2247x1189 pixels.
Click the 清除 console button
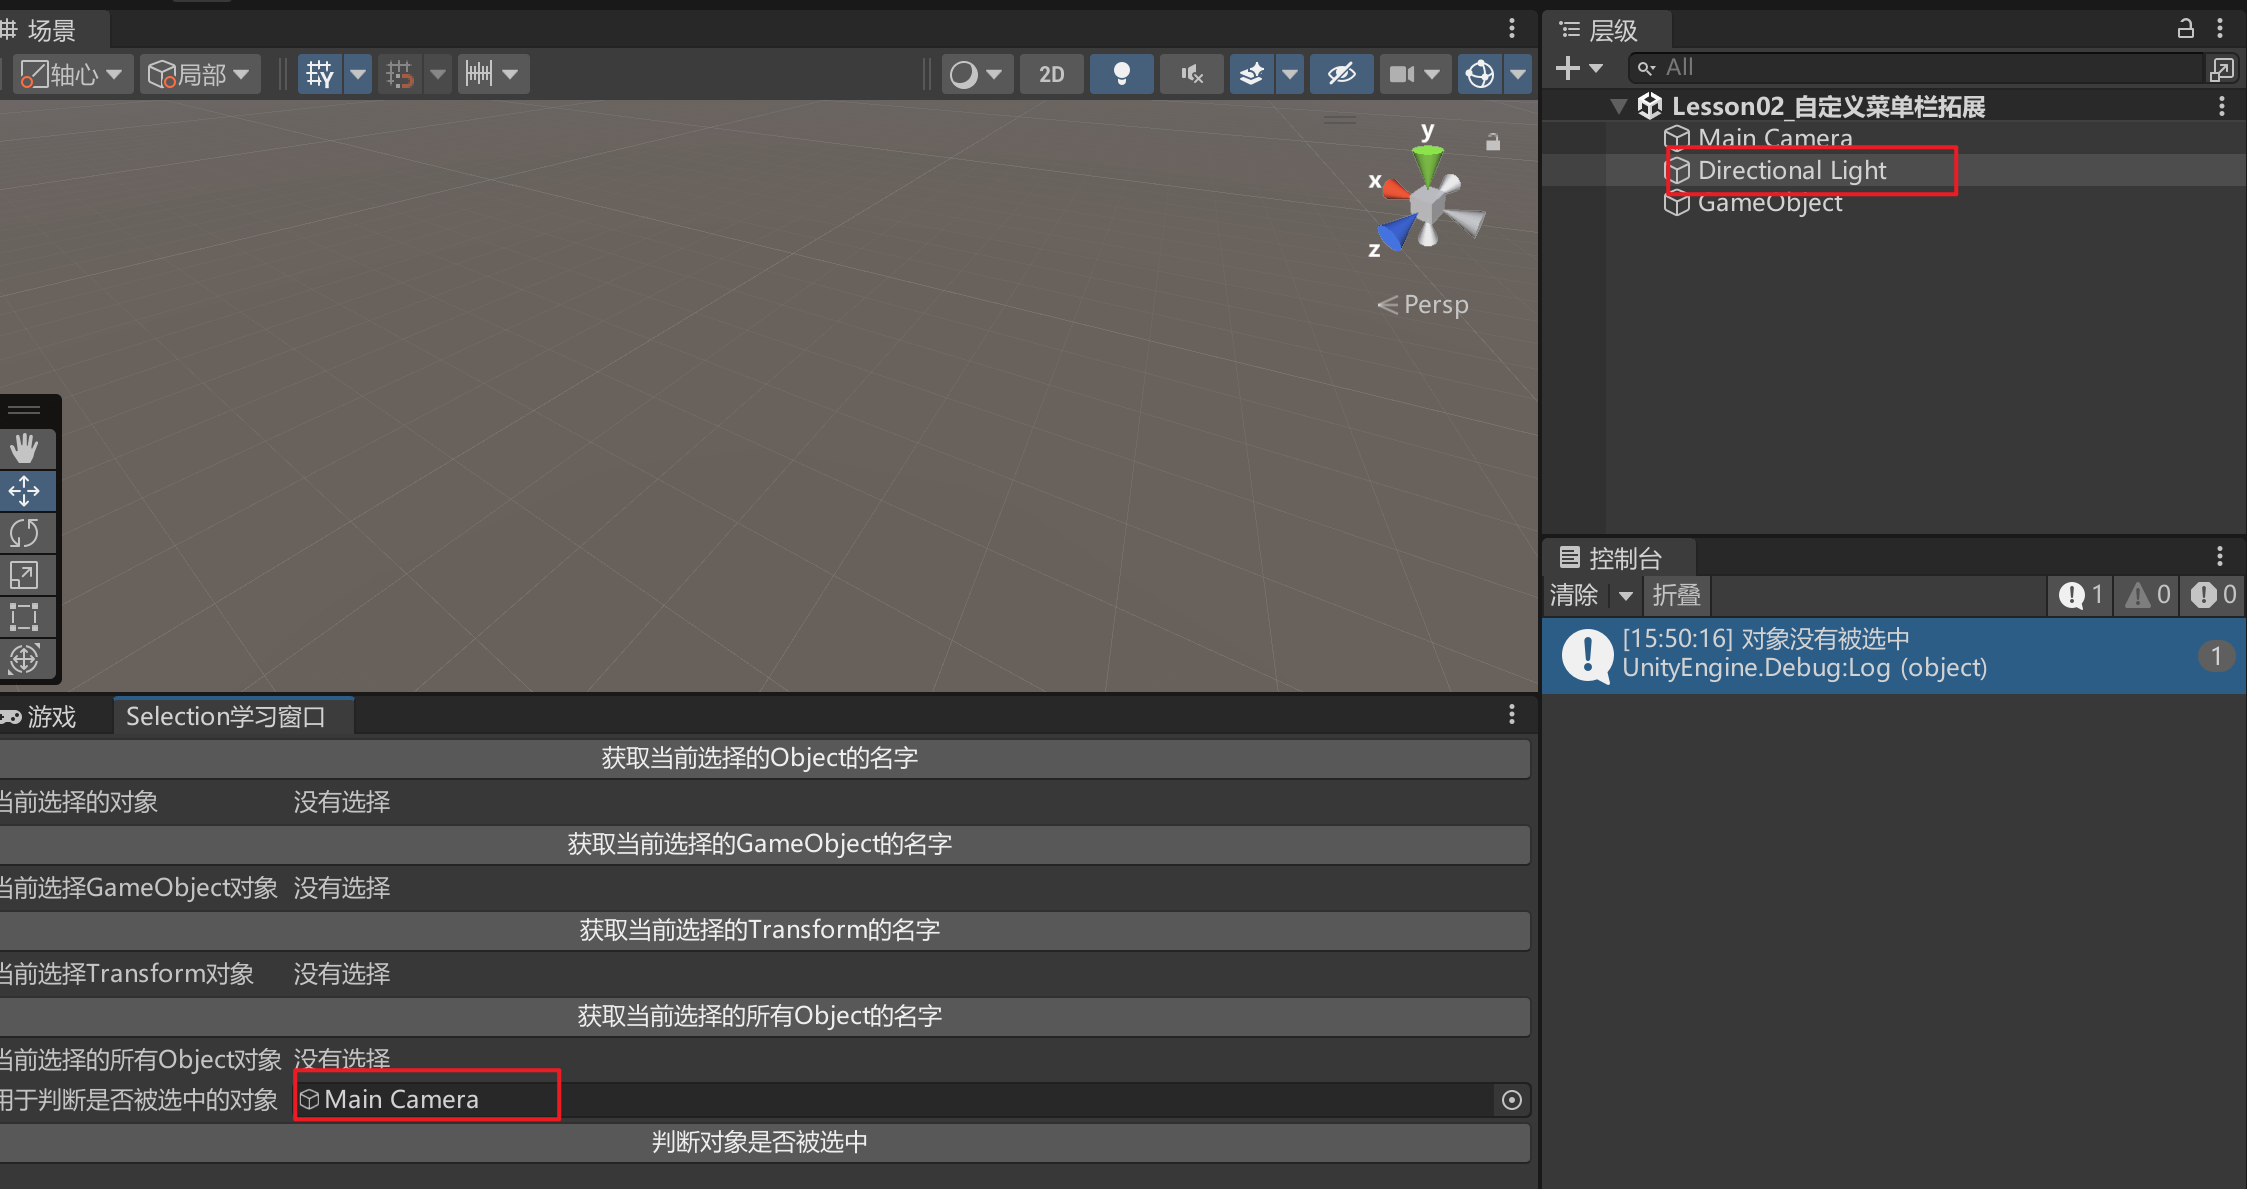point(1573,596)
